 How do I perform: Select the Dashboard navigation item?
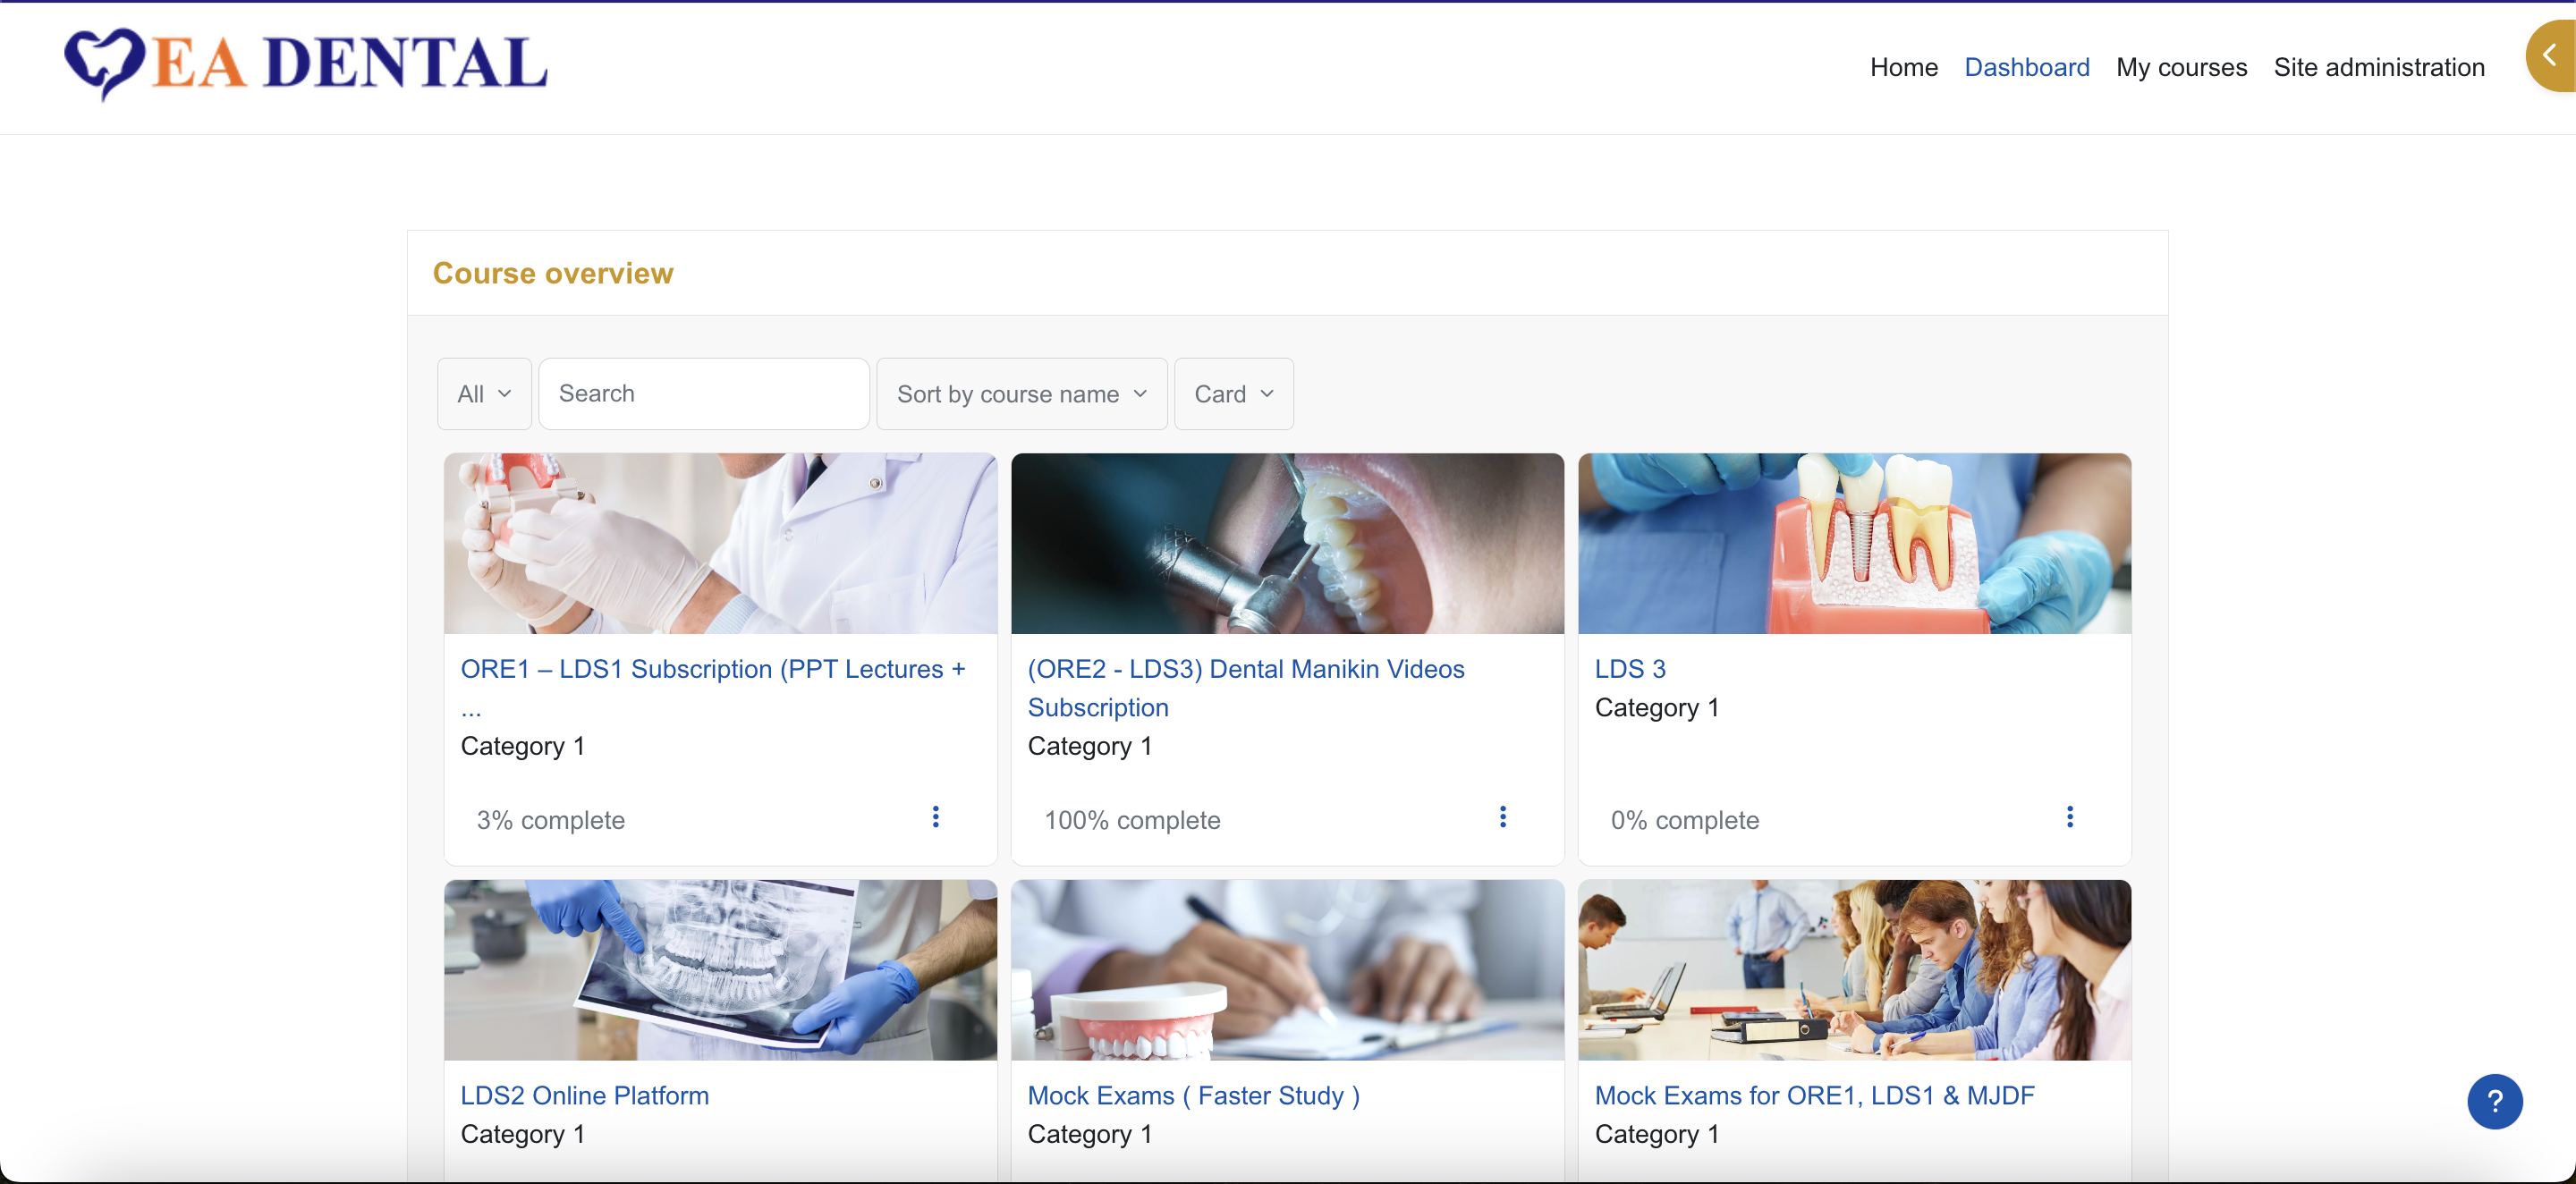pyautogui.click(x=2026, y=67)
